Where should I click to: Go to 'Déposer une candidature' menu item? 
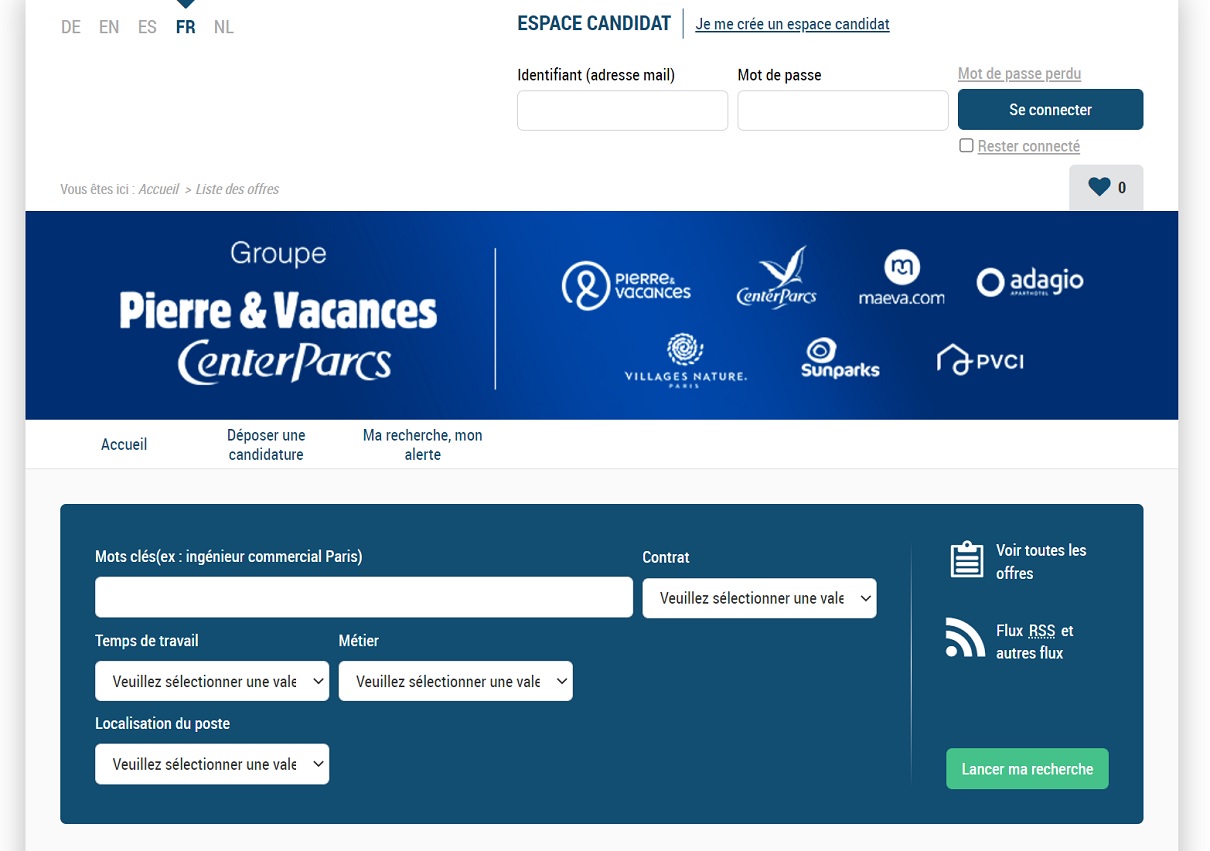click(x=266, y=445)
